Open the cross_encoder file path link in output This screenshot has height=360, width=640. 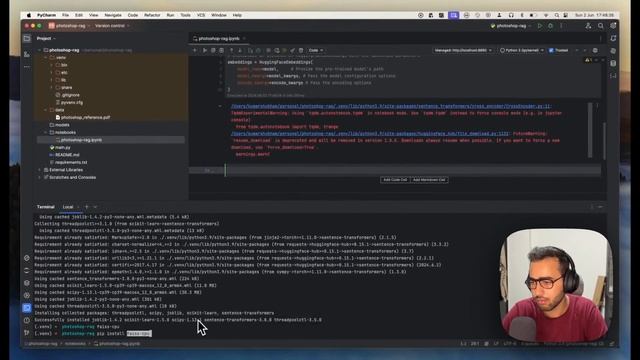tap(391, 106)
